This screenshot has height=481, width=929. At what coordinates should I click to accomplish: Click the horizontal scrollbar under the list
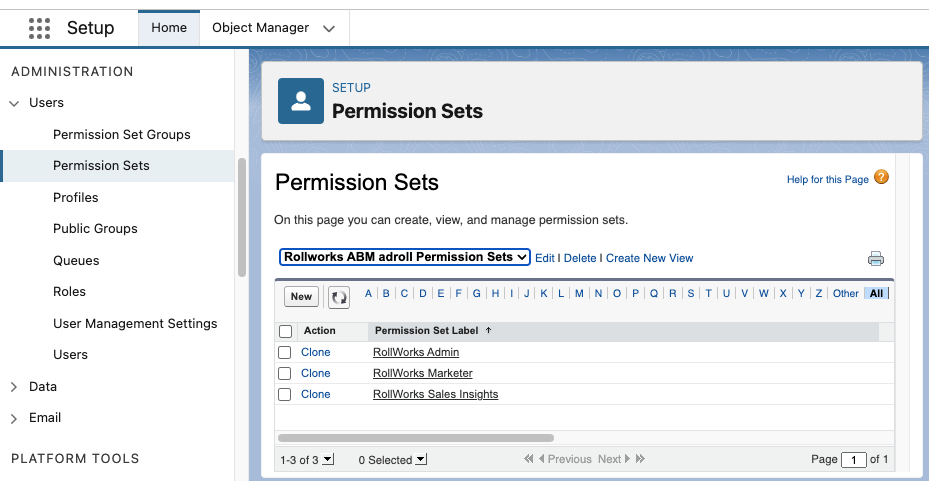click(x=416, y=438)
